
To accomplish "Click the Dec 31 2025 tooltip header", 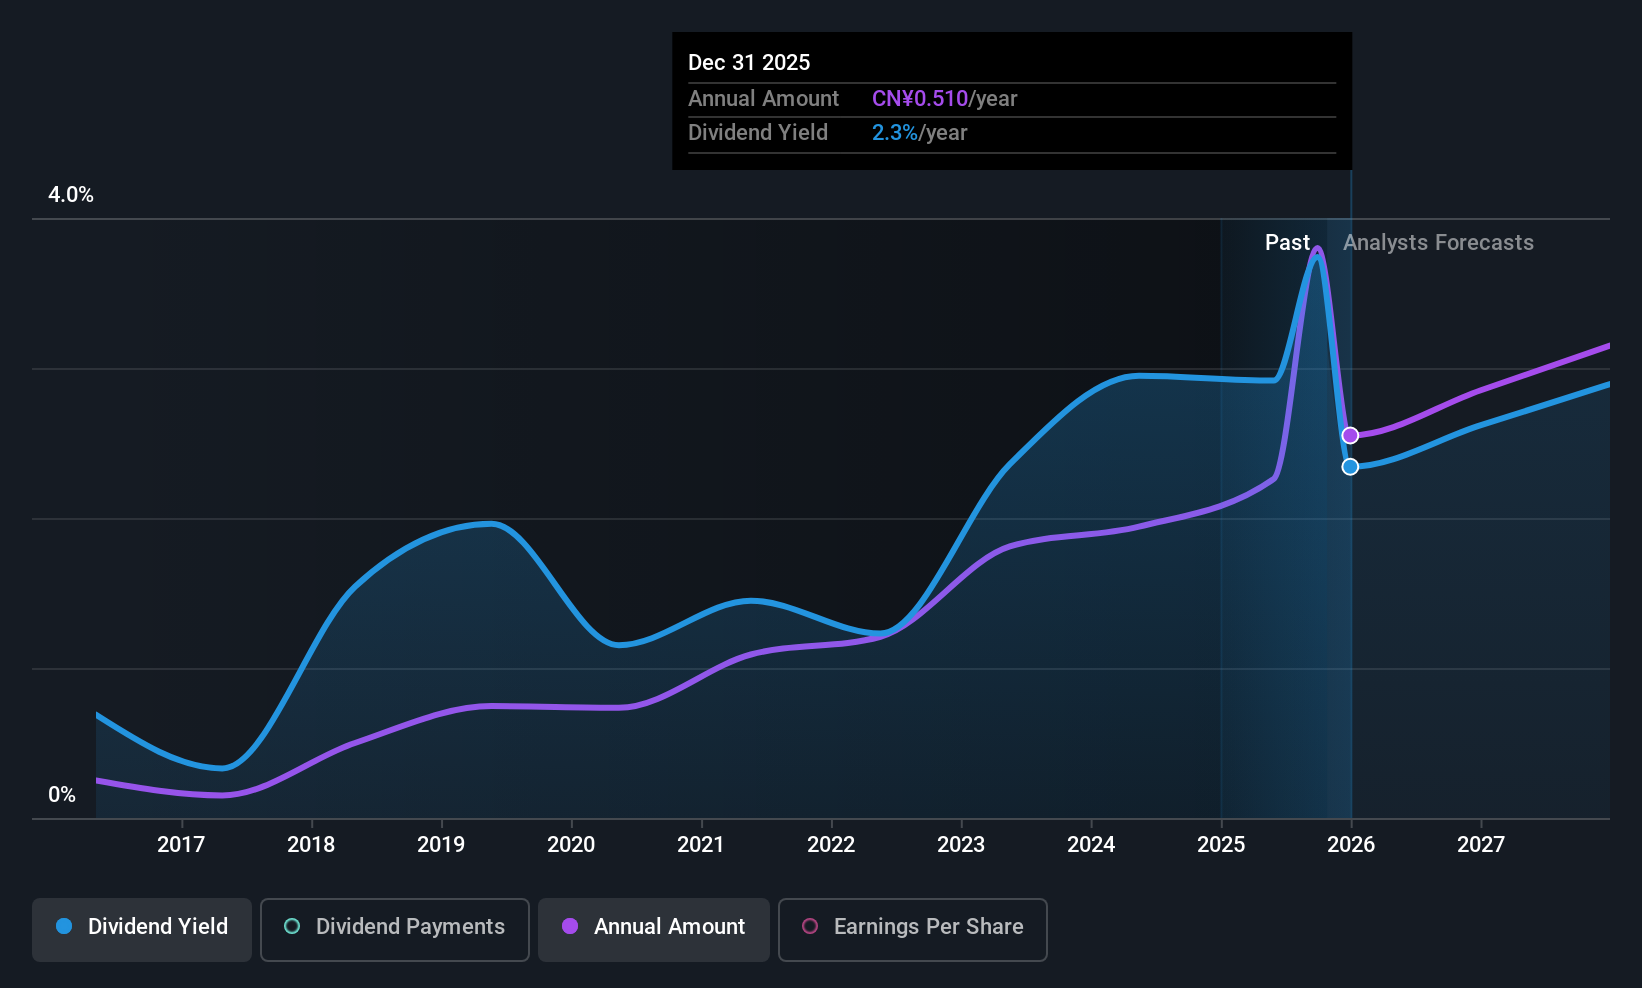I will [x=749, y=62].
